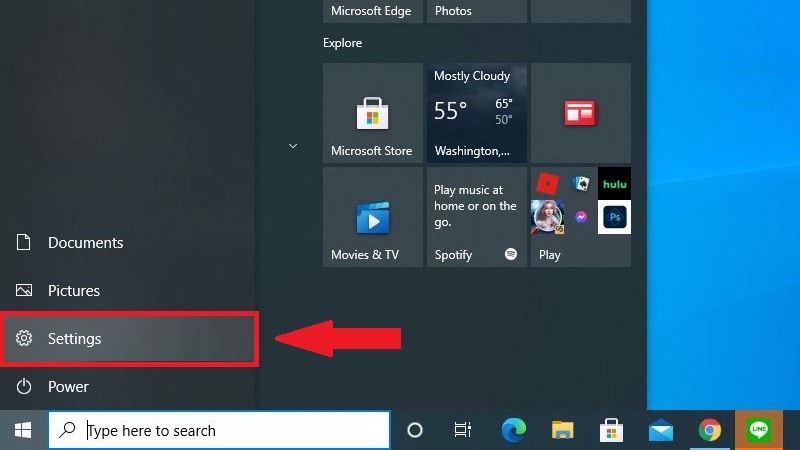Open Task View on the taskbar
This screenshot has width=800, height=450.
point(463,430)
